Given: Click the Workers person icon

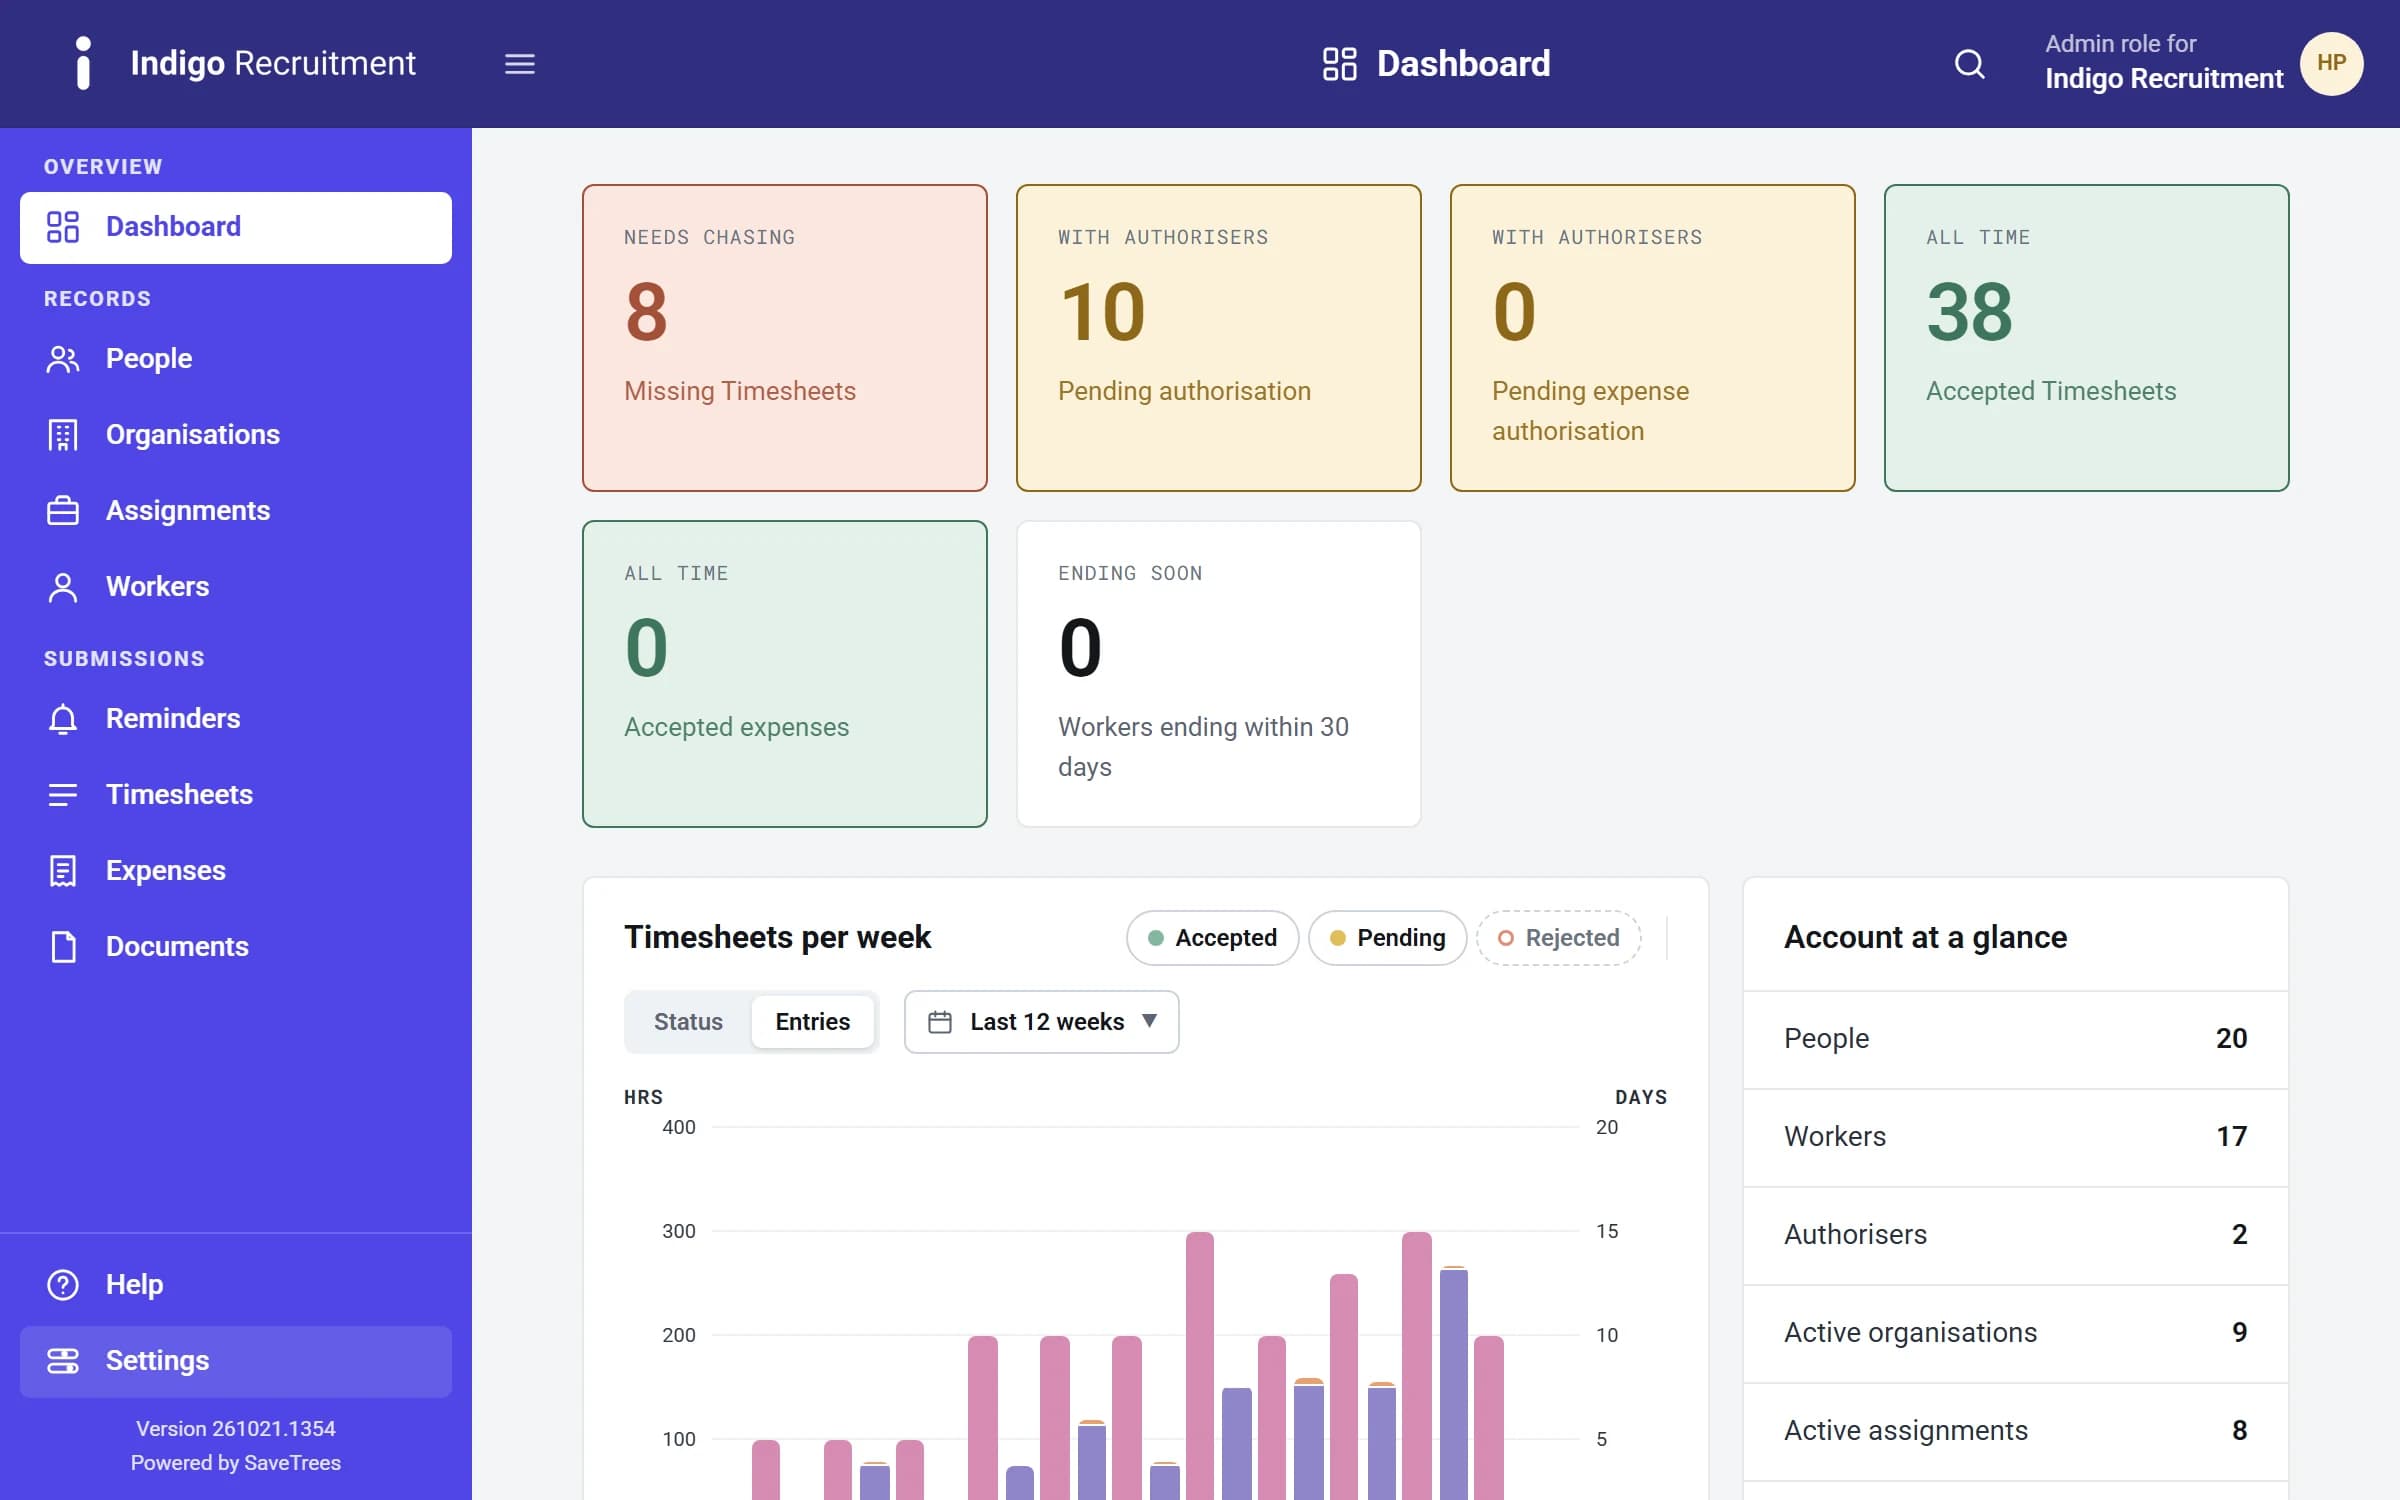Looking at the screenshot, I should coord(63,587).
